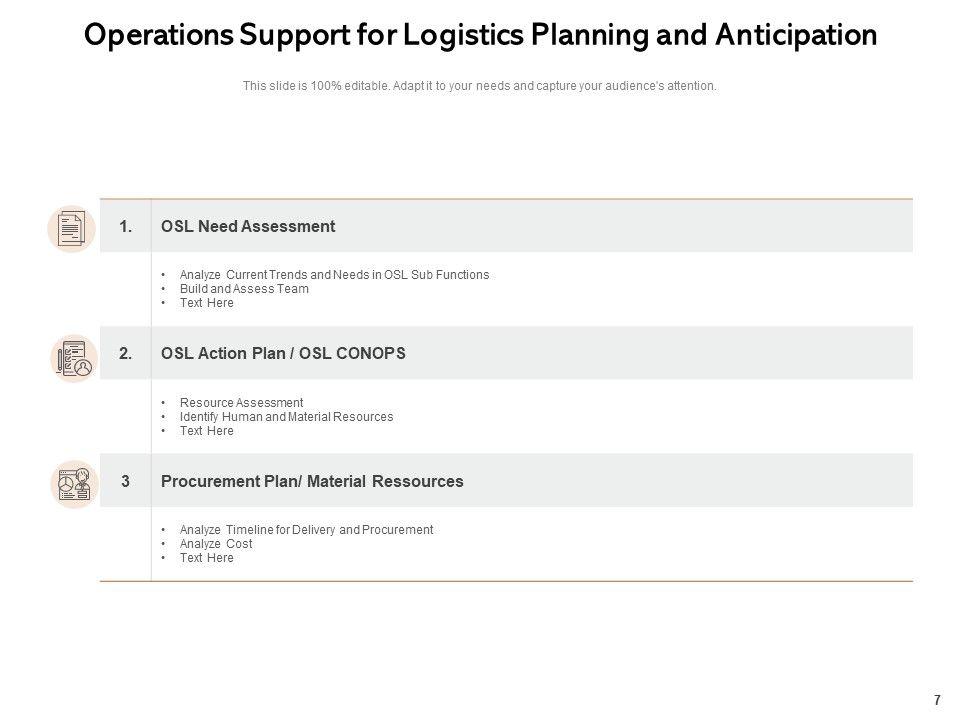Click 'Analyze Current Trends and Needs' bullet
The width and height of the screenshot is (960, 720).
click(334, 275)
